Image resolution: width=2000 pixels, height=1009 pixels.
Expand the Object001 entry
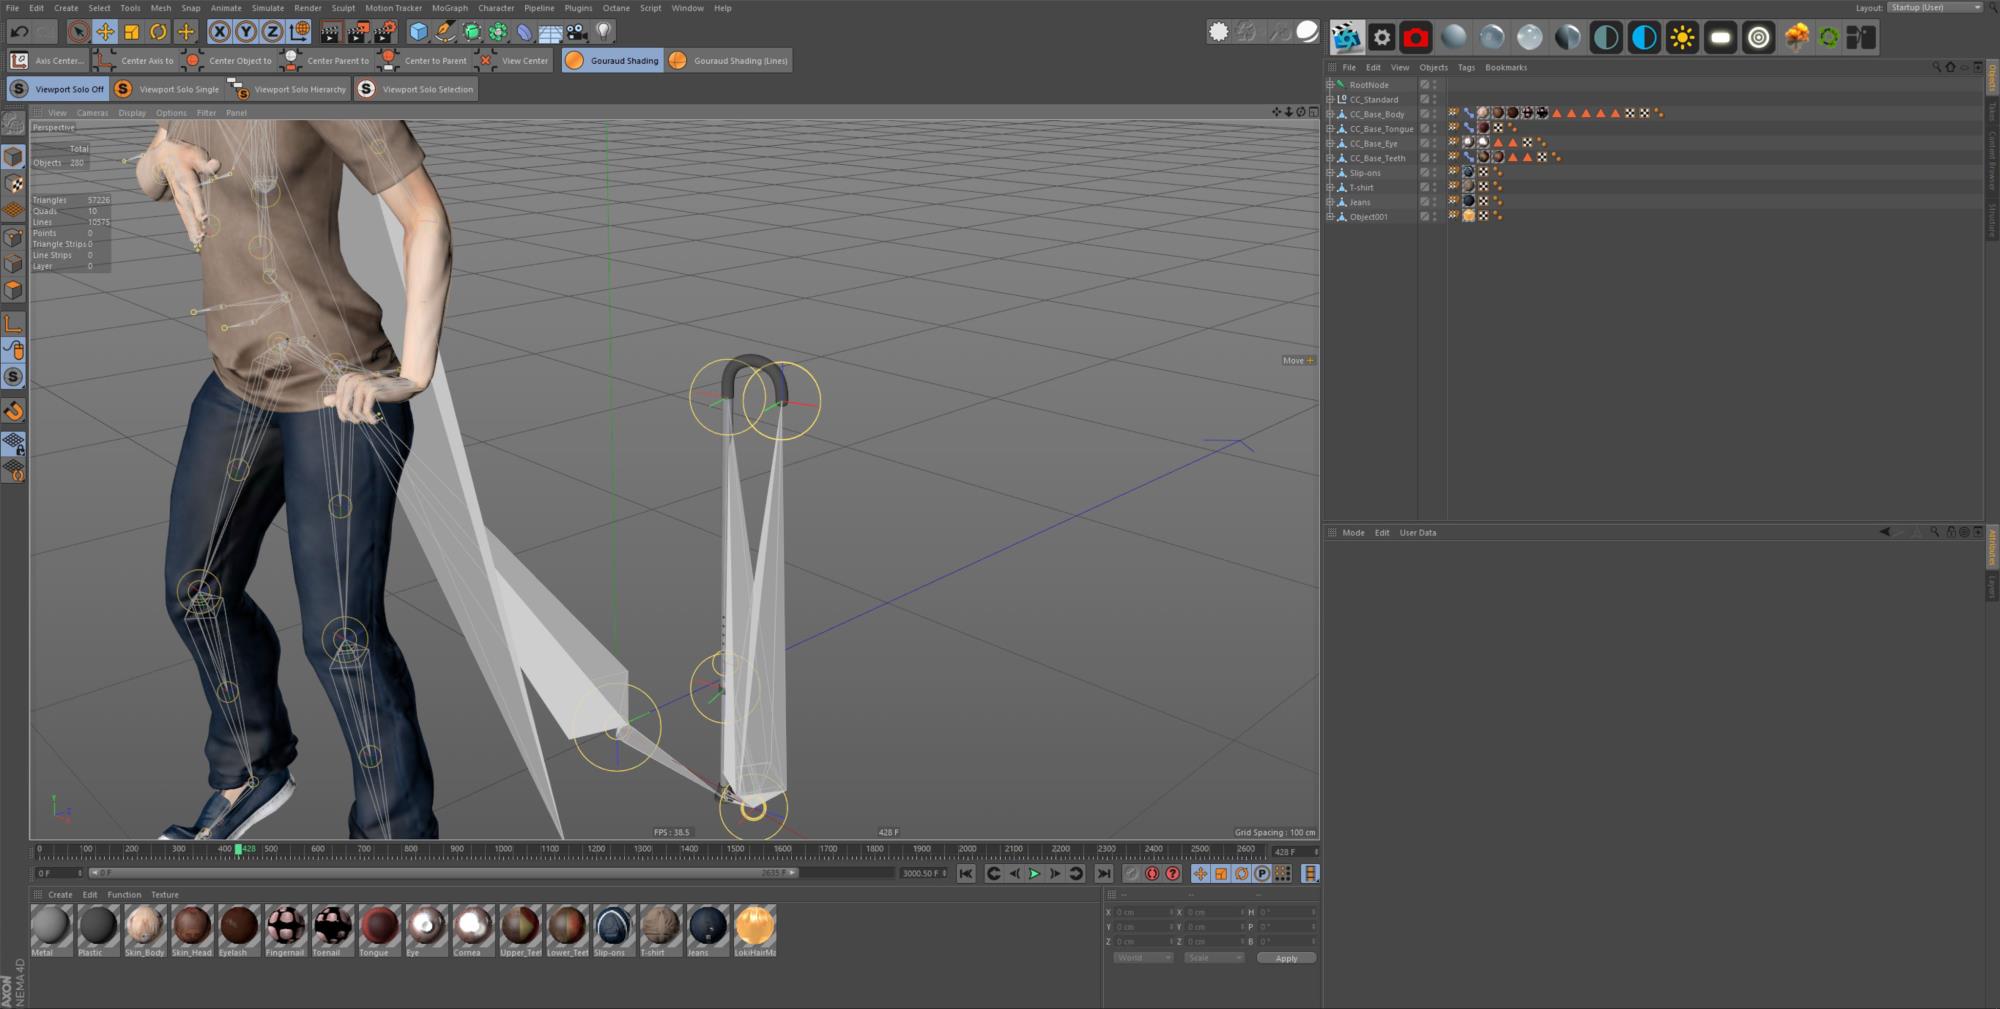(1330, 216)
